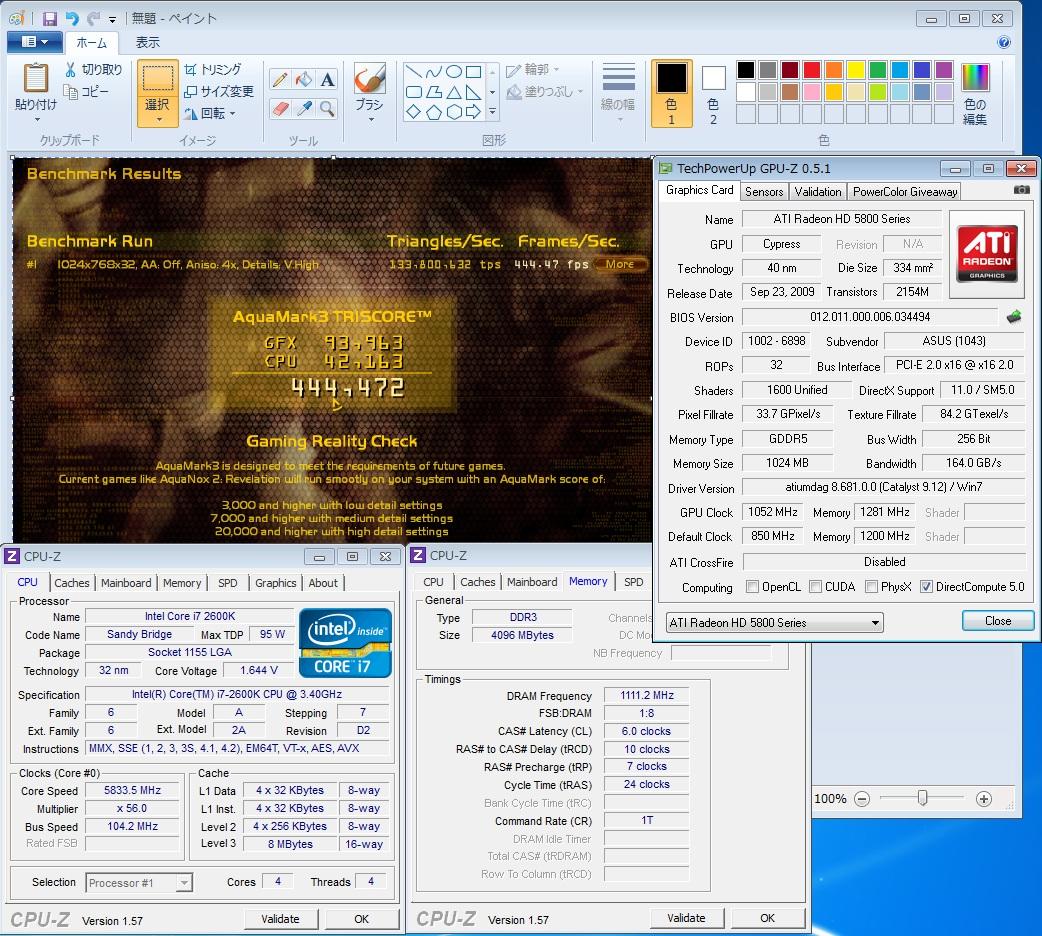
Task: Switch to the 表示 (View) ribbon tab
Action: tap(148, 43)
